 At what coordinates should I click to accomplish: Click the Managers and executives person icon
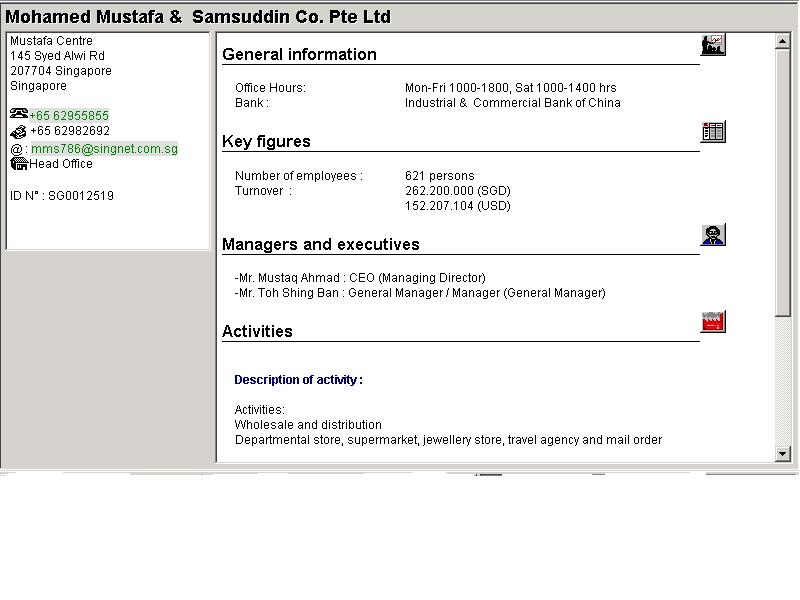(x=712, y=235)
